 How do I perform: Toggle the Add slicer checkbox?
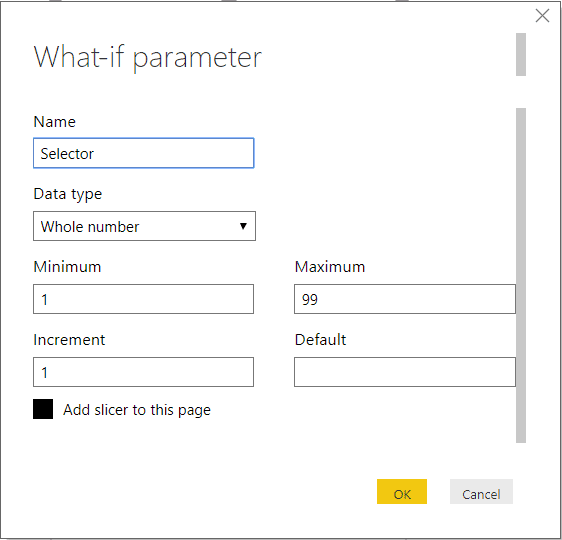pyautogui.click(x=43, y=409)
